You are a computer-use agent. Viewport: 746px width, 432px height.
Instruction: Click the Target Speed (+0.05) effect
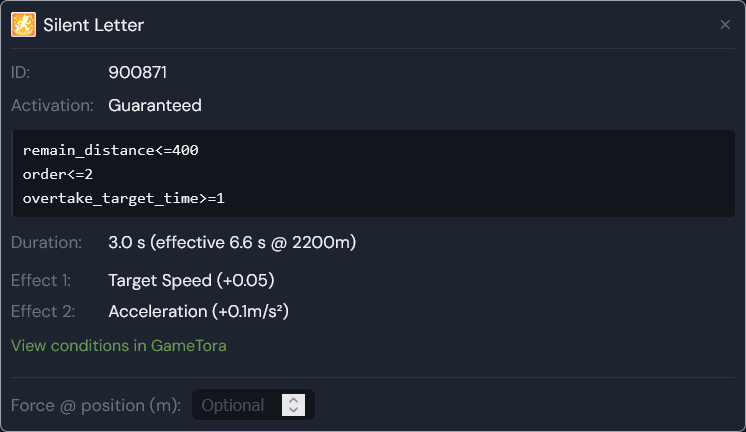tap(191, 280)
